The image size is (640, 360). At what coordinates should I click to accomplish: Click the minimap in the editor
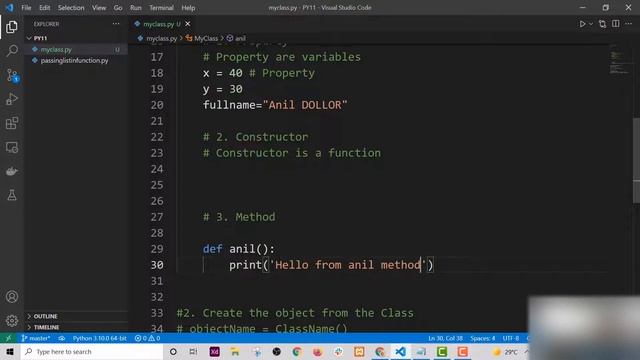click(619, 63)
